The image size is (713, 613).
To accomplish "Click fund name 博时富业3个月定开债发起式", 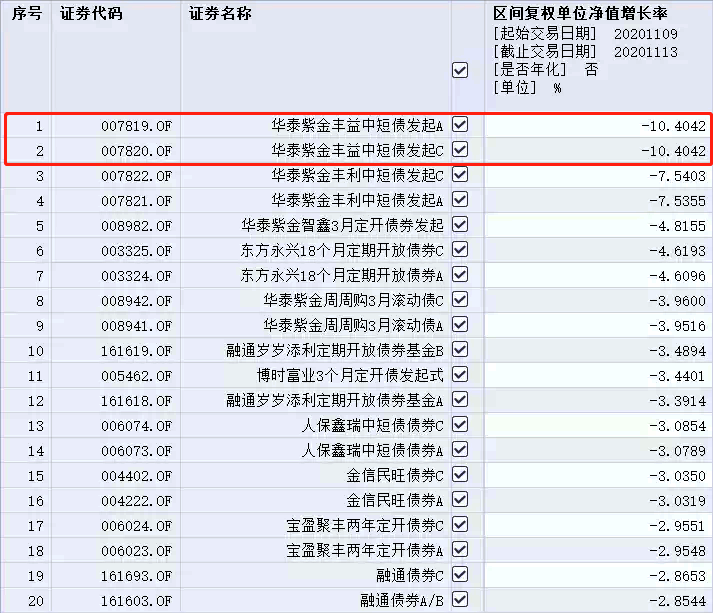I will (350, 375).
